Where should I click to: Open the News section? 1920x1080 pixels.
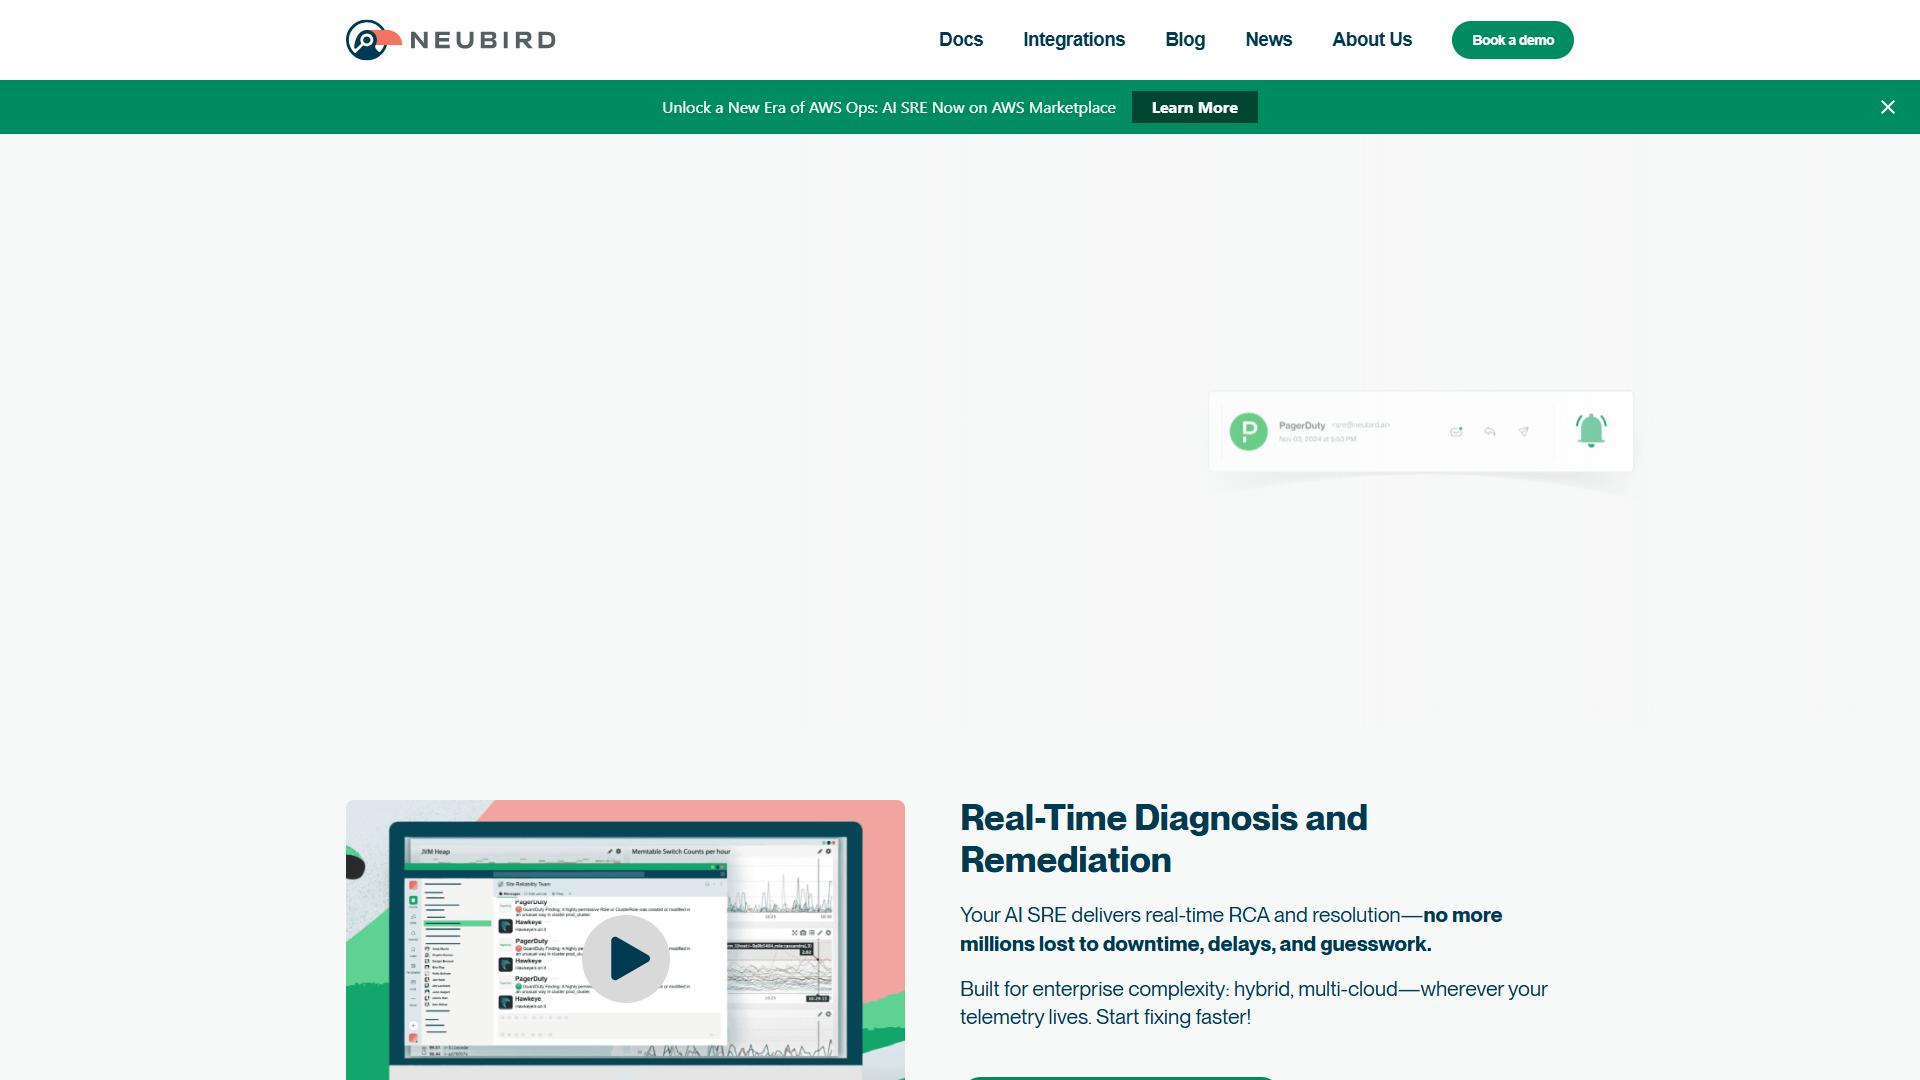[x=1268, y=40]
